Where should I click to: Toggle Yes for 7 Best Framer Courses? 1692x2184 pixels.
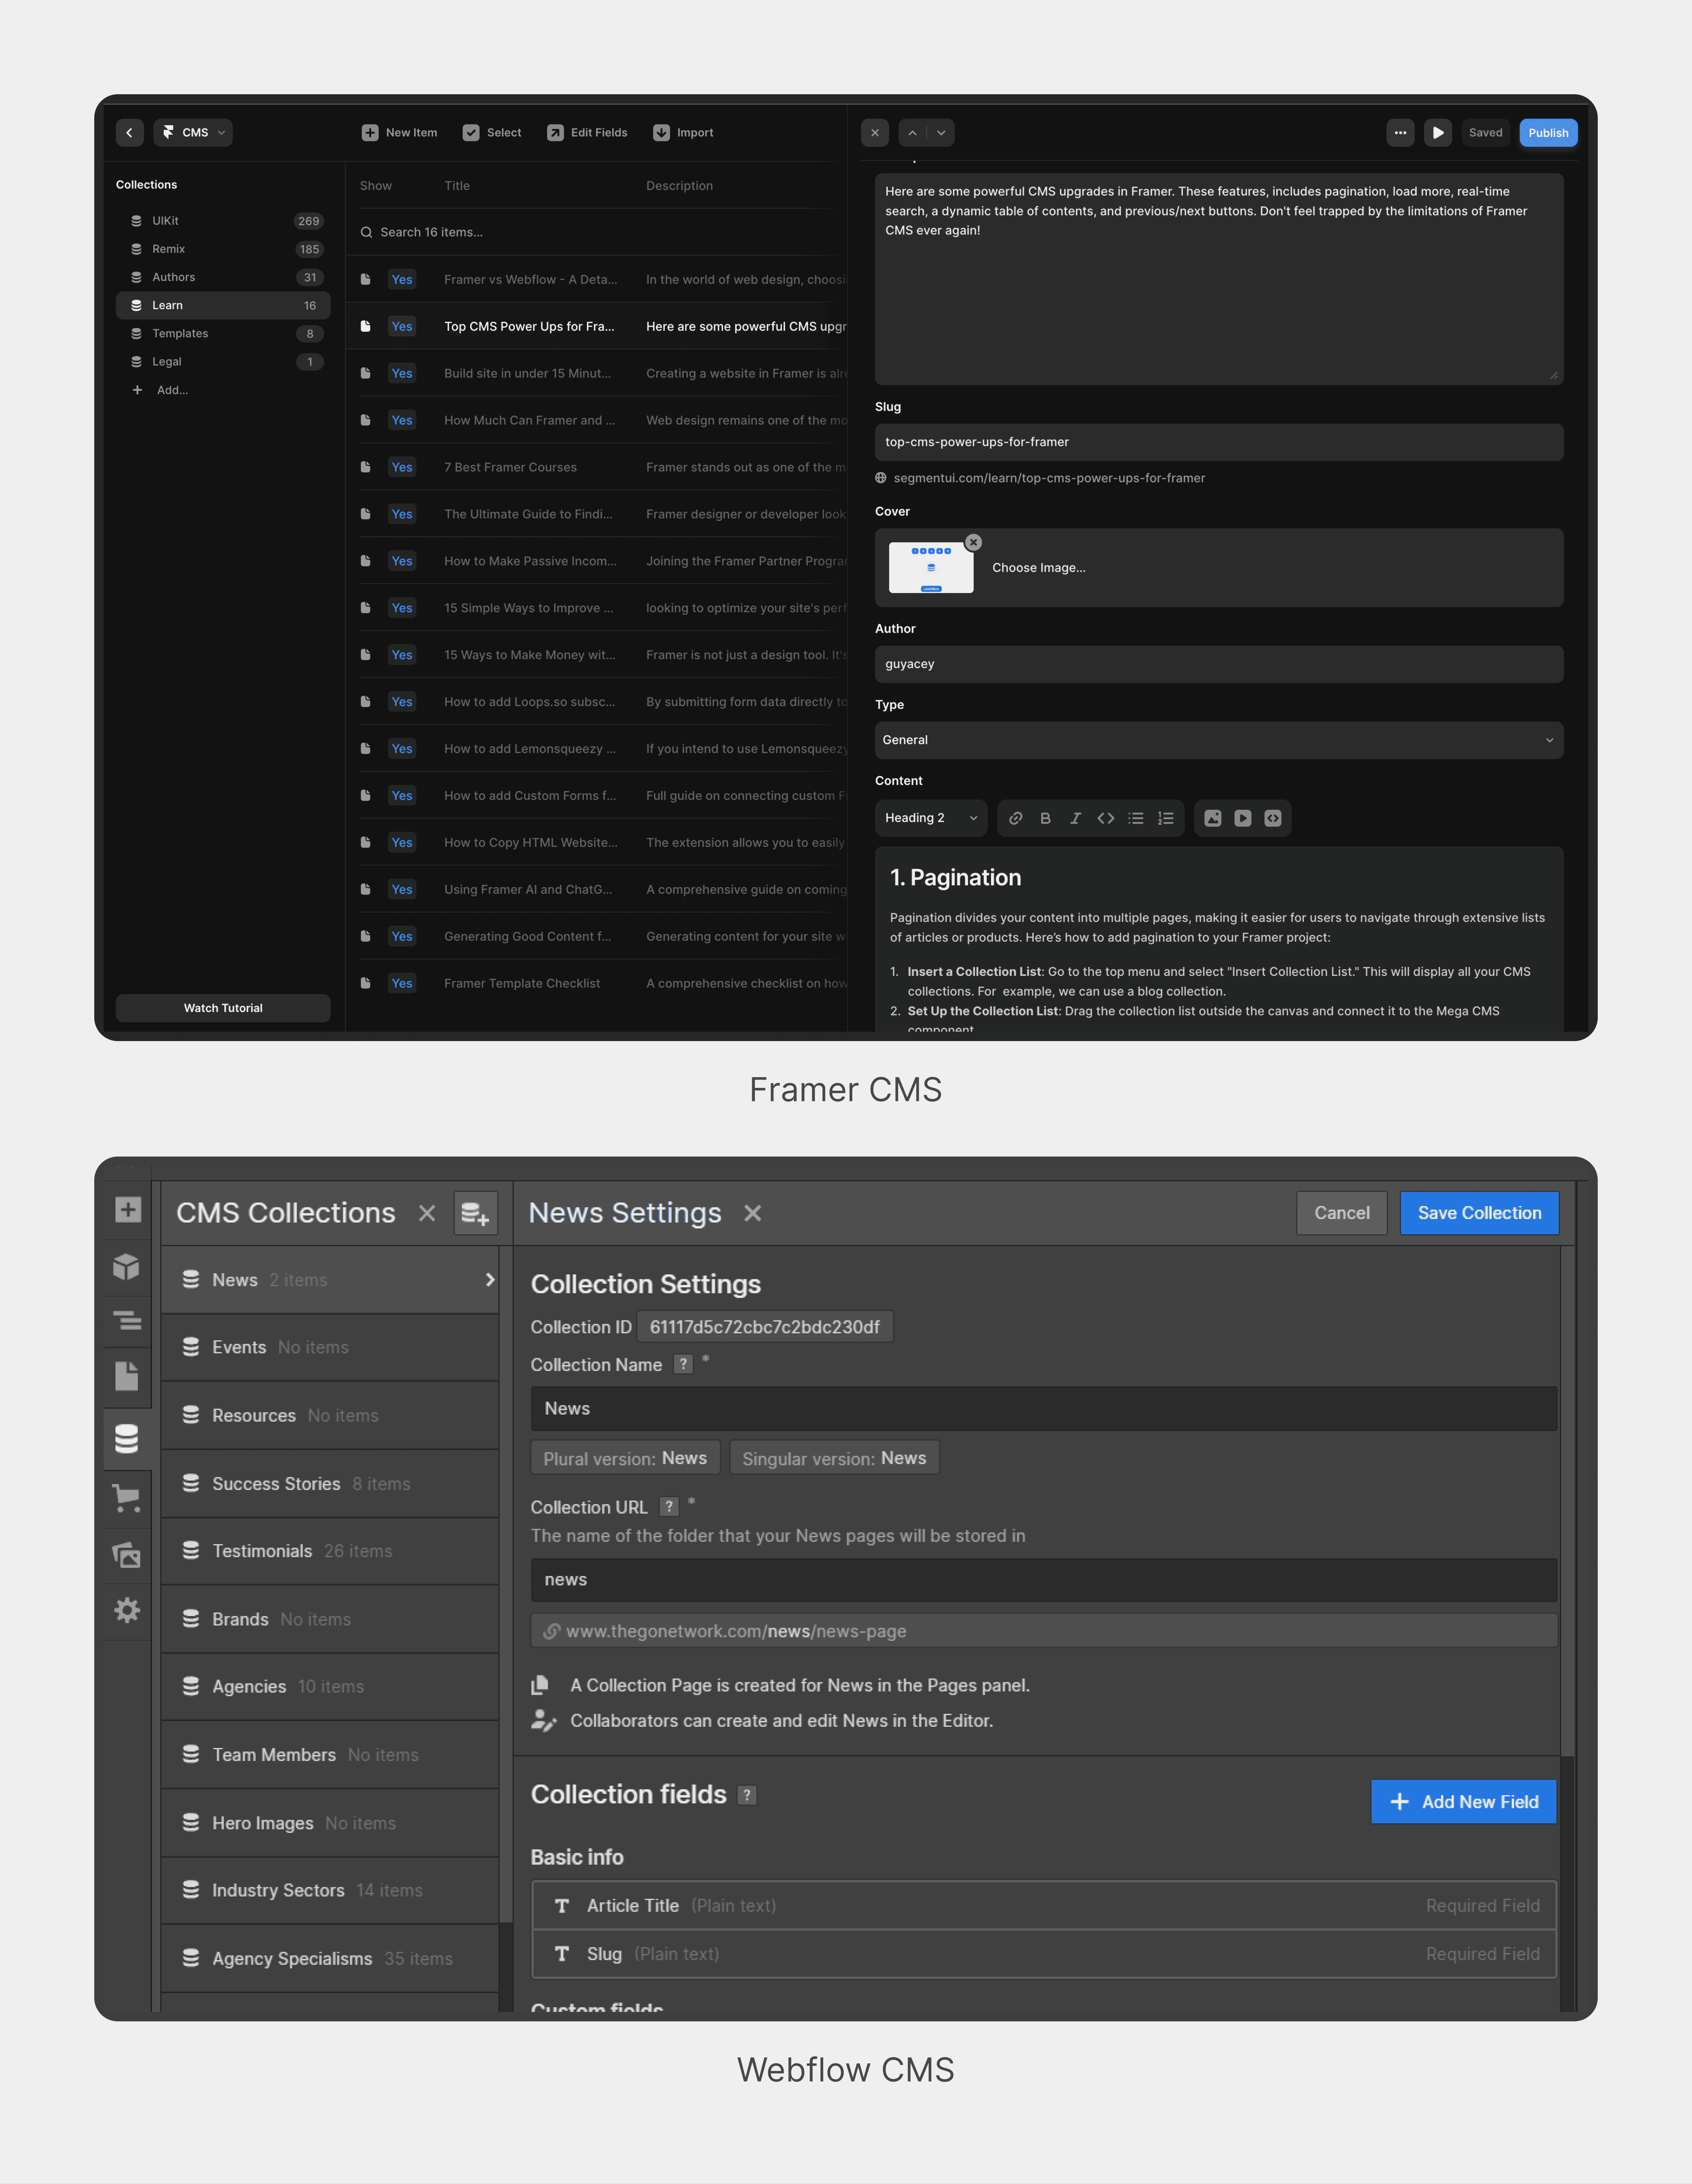click(x=402, y=467)
